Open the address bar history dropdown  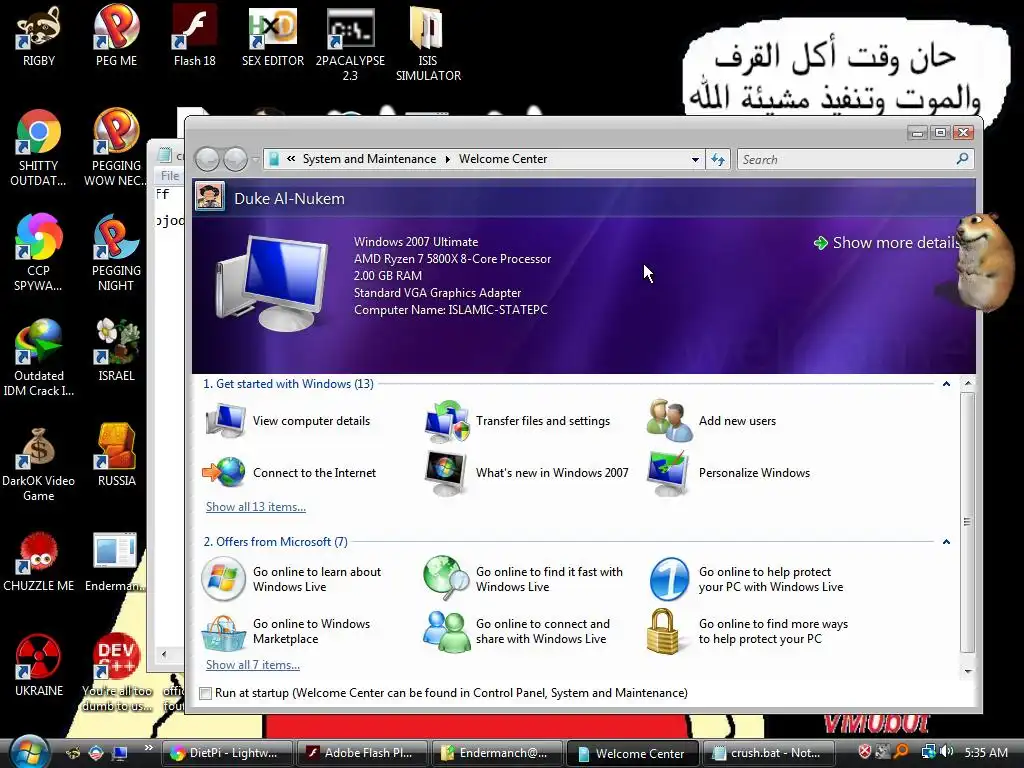[695, 159]
